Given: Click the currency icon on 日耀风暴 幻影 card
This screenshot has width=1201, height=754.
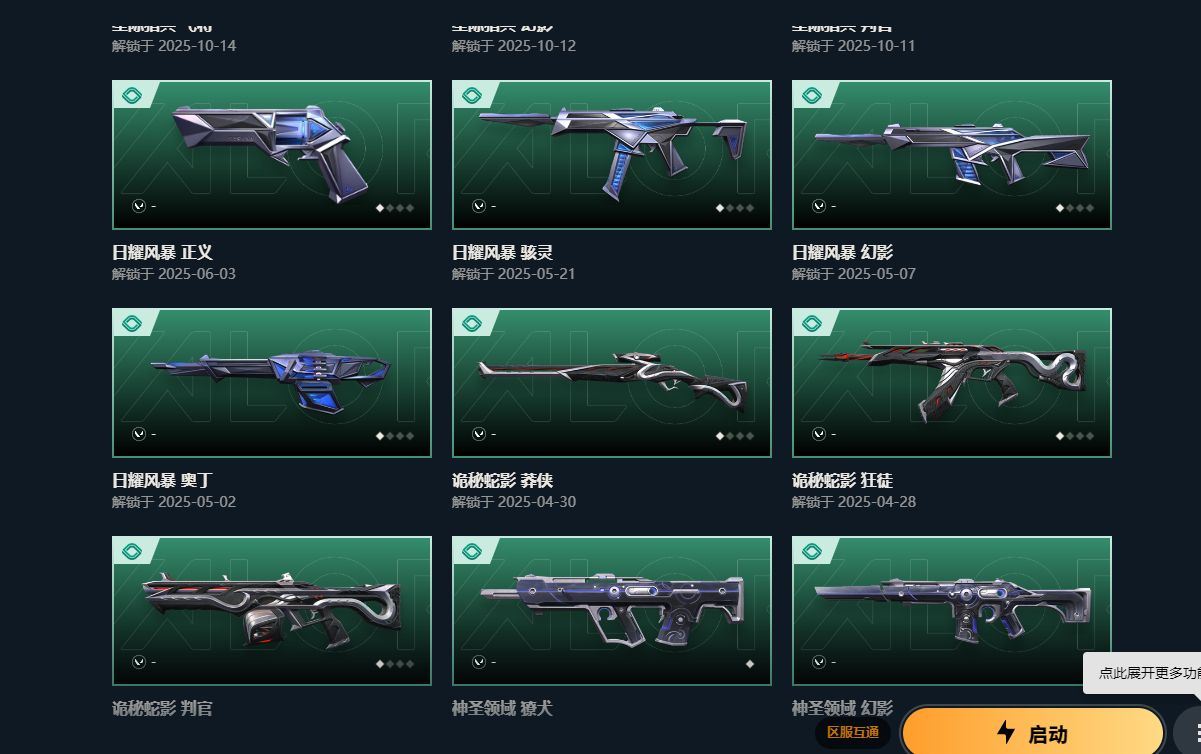Looking at the screenshot, I should (819, 206).
